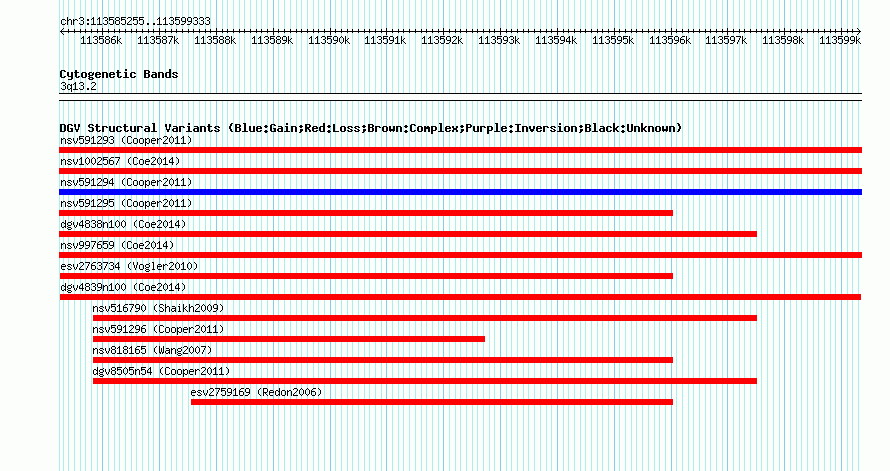The image size is (890, 471).
Task: Open the esv2763734 (Vogler2010) variant label
Action: (129, 266)
